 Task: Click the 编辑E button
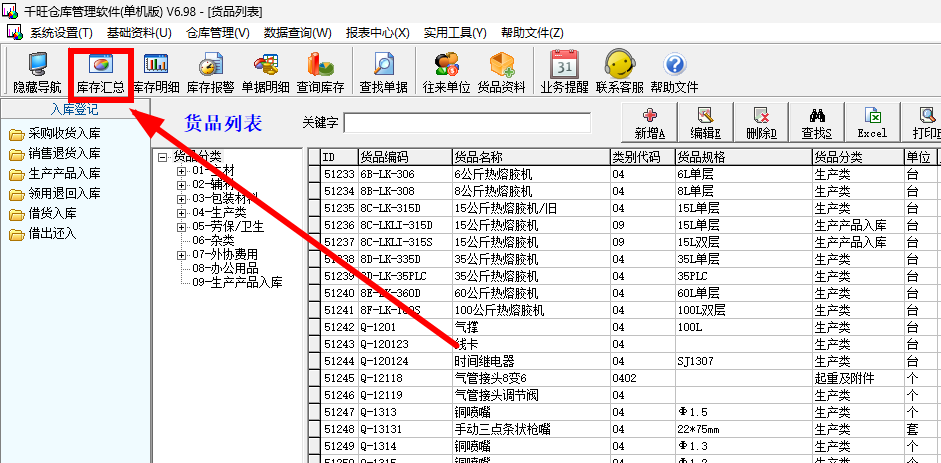click(705, 123)
